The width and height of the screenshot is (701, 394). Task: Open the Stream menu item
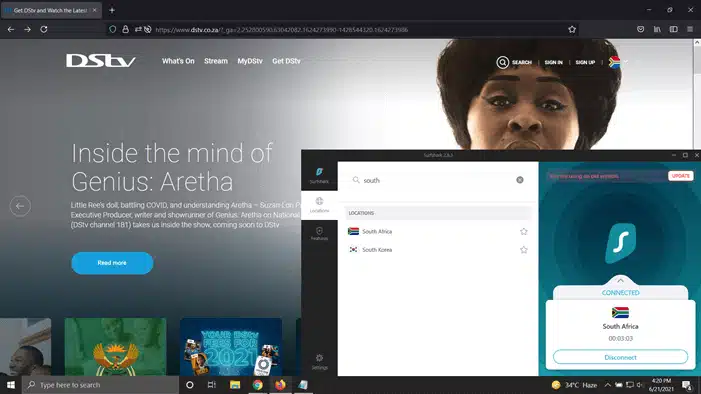click(216, 61)
